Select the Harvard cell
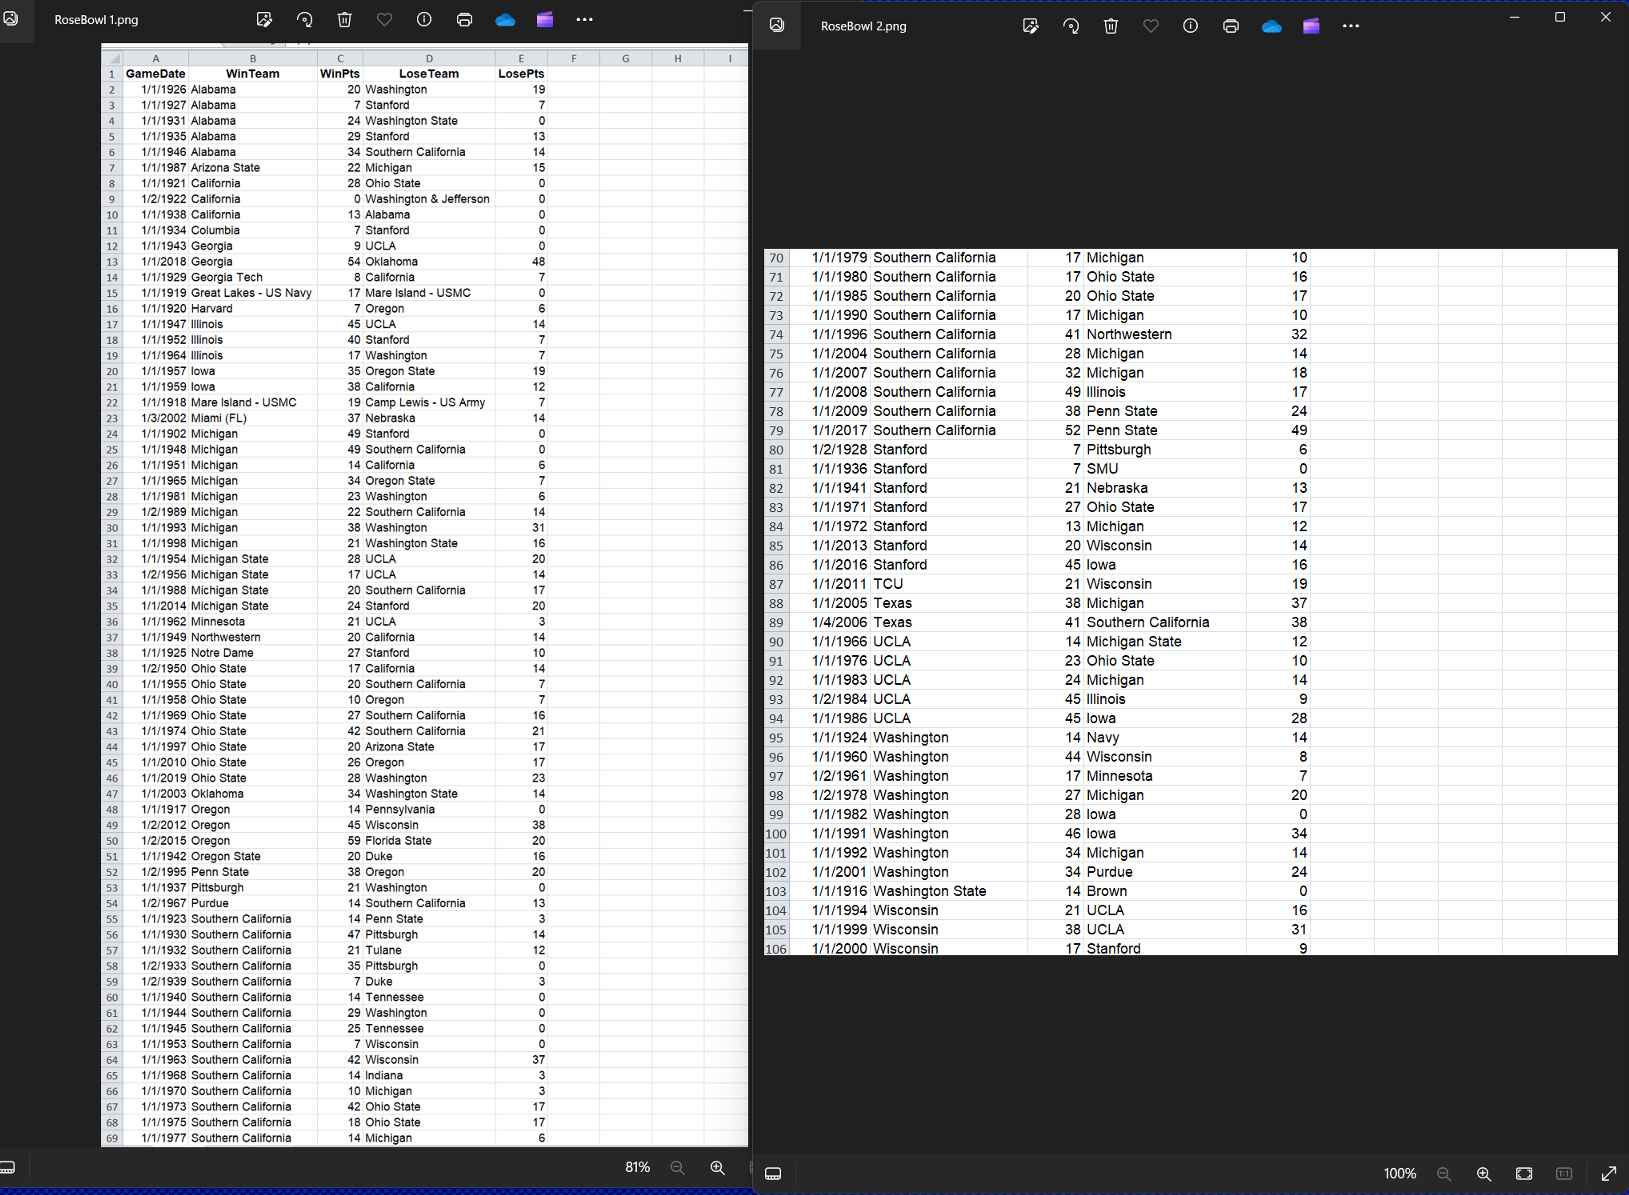This screenshot has height=1195, width=1629. click(x=253, y=309)
